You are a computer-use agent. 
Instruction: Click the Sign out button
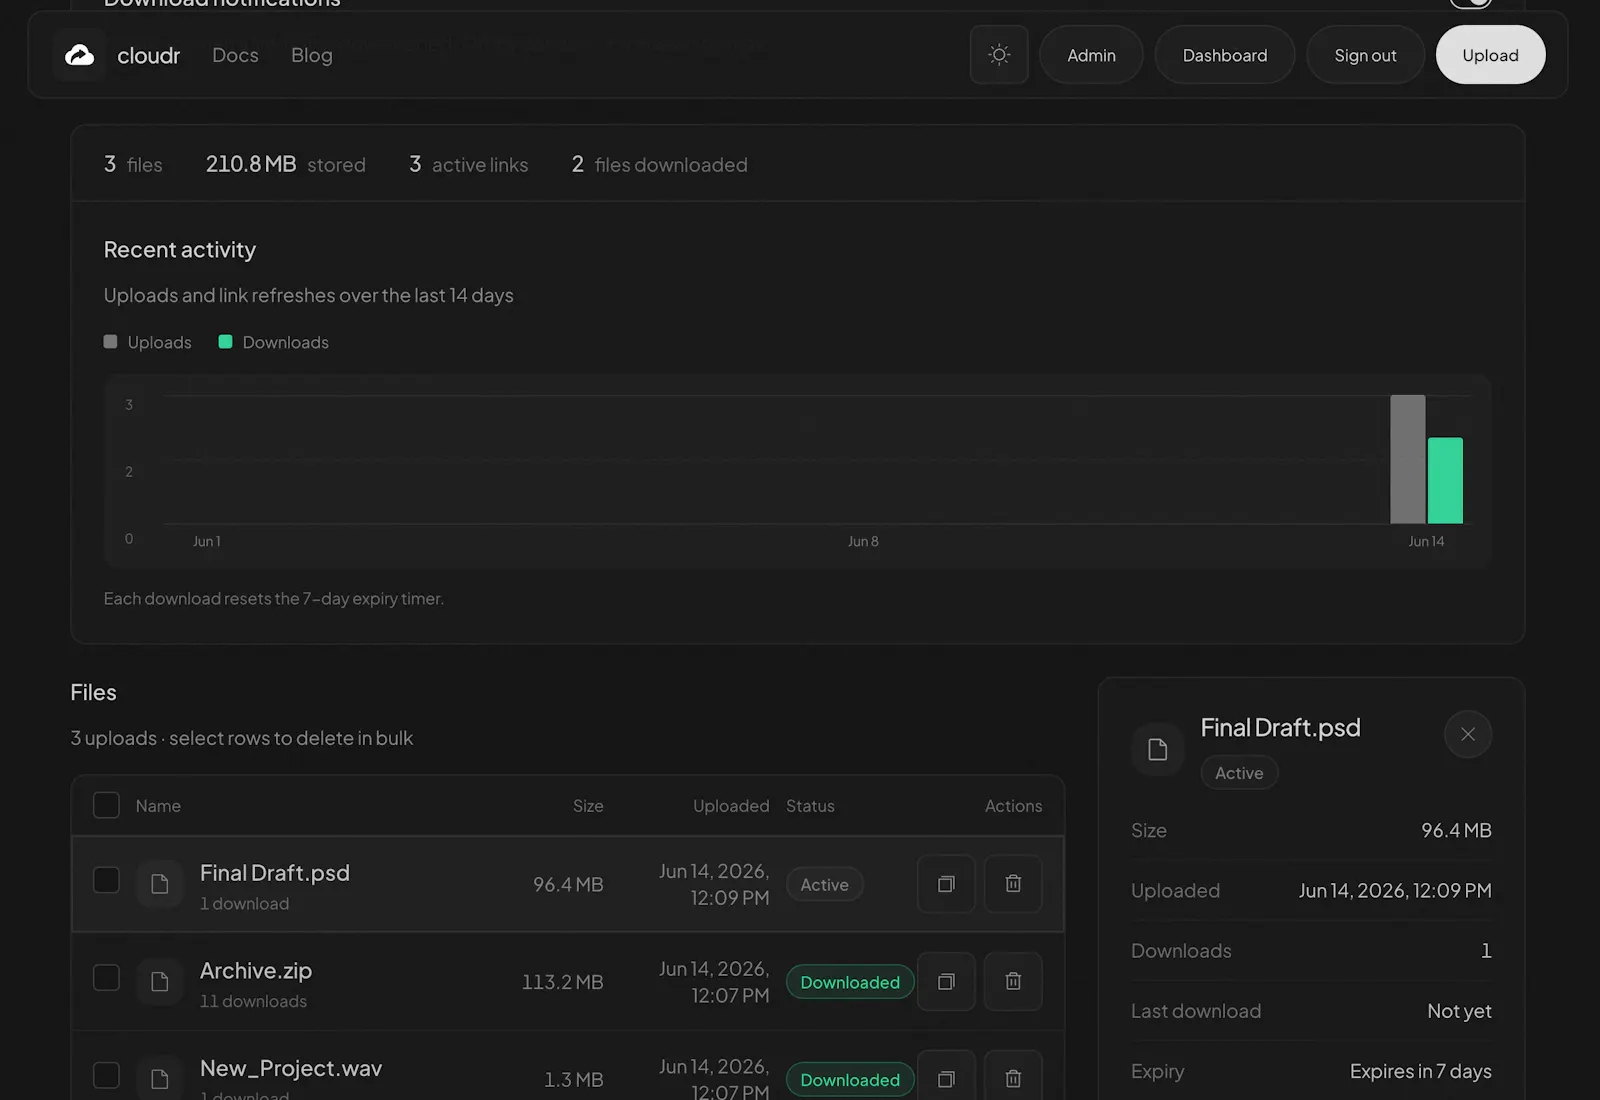pyautogui.click(x=1365, y=55)
